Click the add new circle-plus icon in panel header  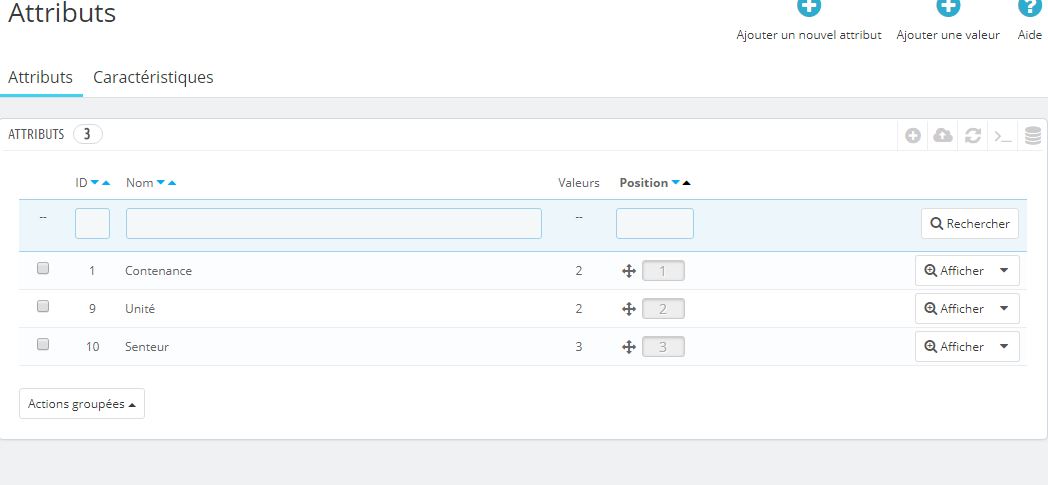(x=913, y=136)
